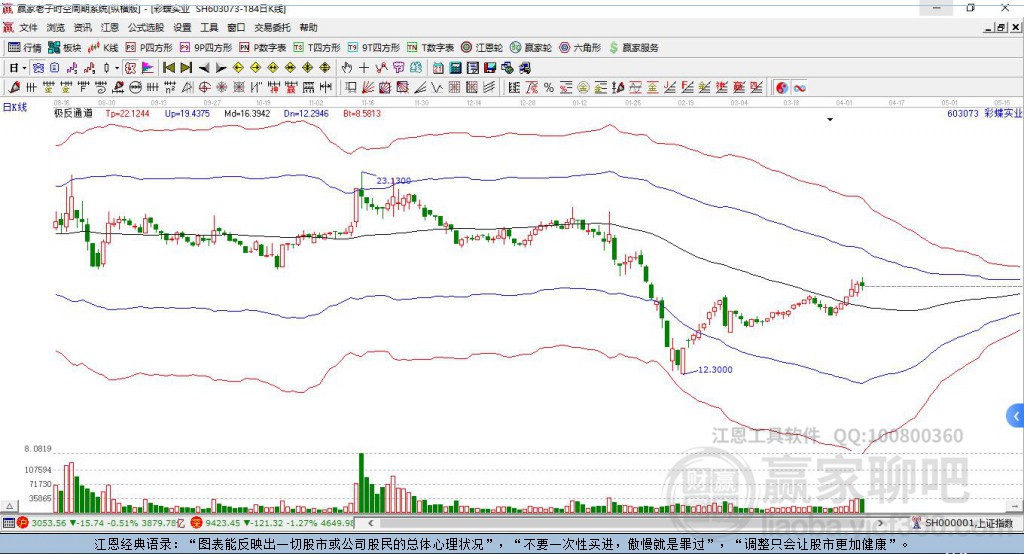This screenshot has width=1024, height=554.
Task: Click the red circular target tool
Action: pos(204,88)
